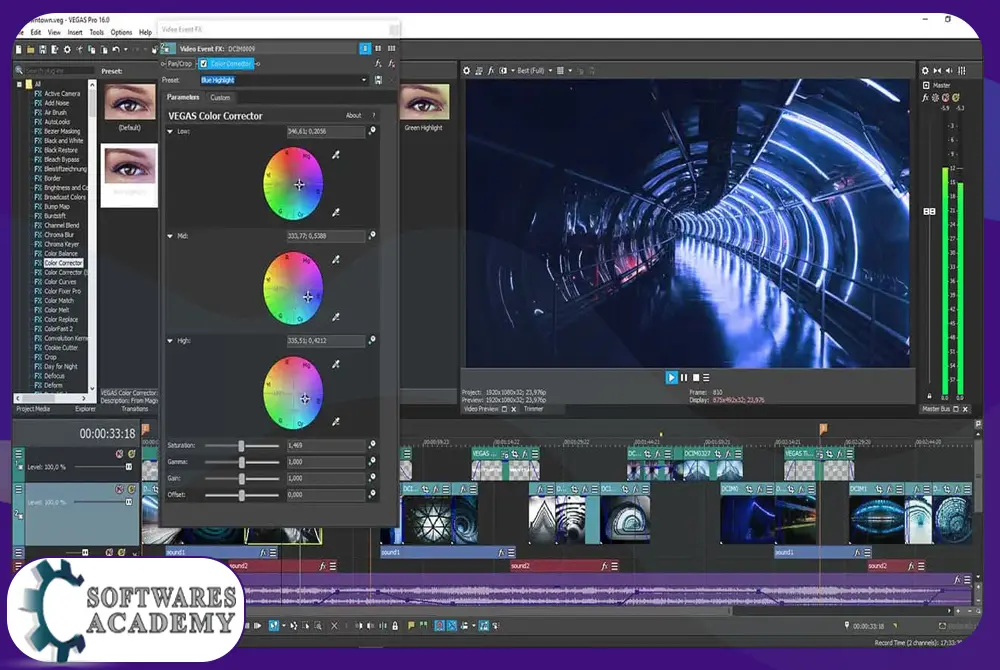Toggle Split Screen View icon in preview toolbar
The width and height of the screenshot is (1000, 670).
503,71
